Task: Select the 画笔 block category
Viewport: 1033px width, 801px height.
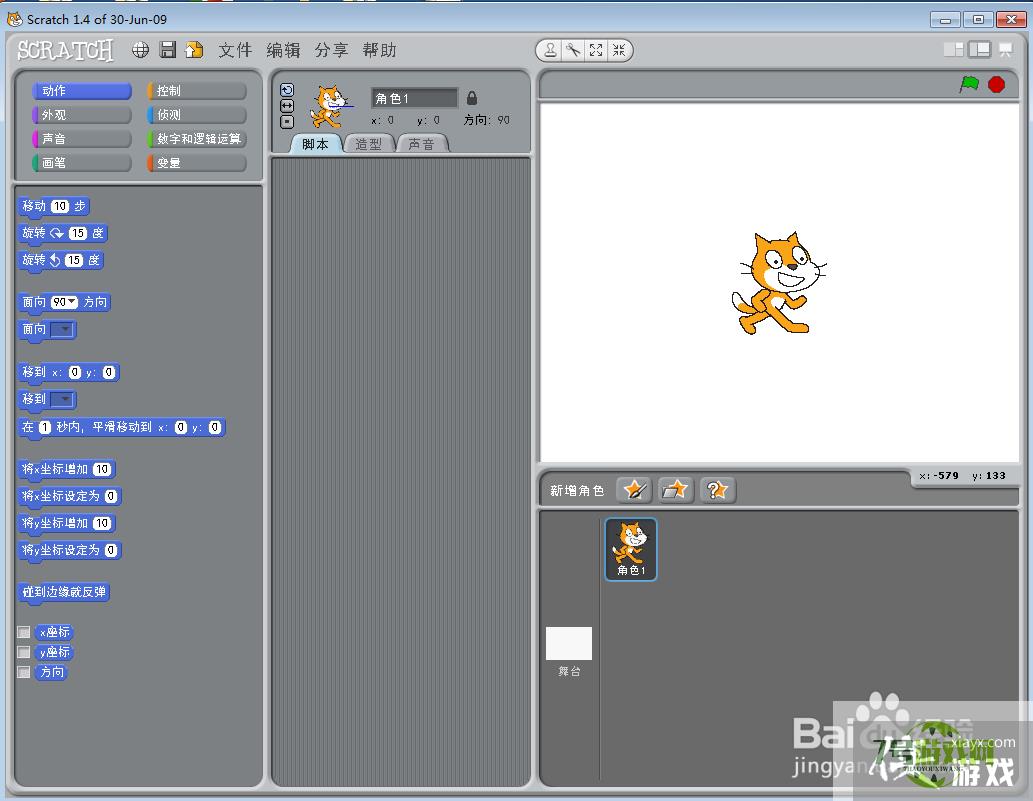Action: [x=82, y=163]
